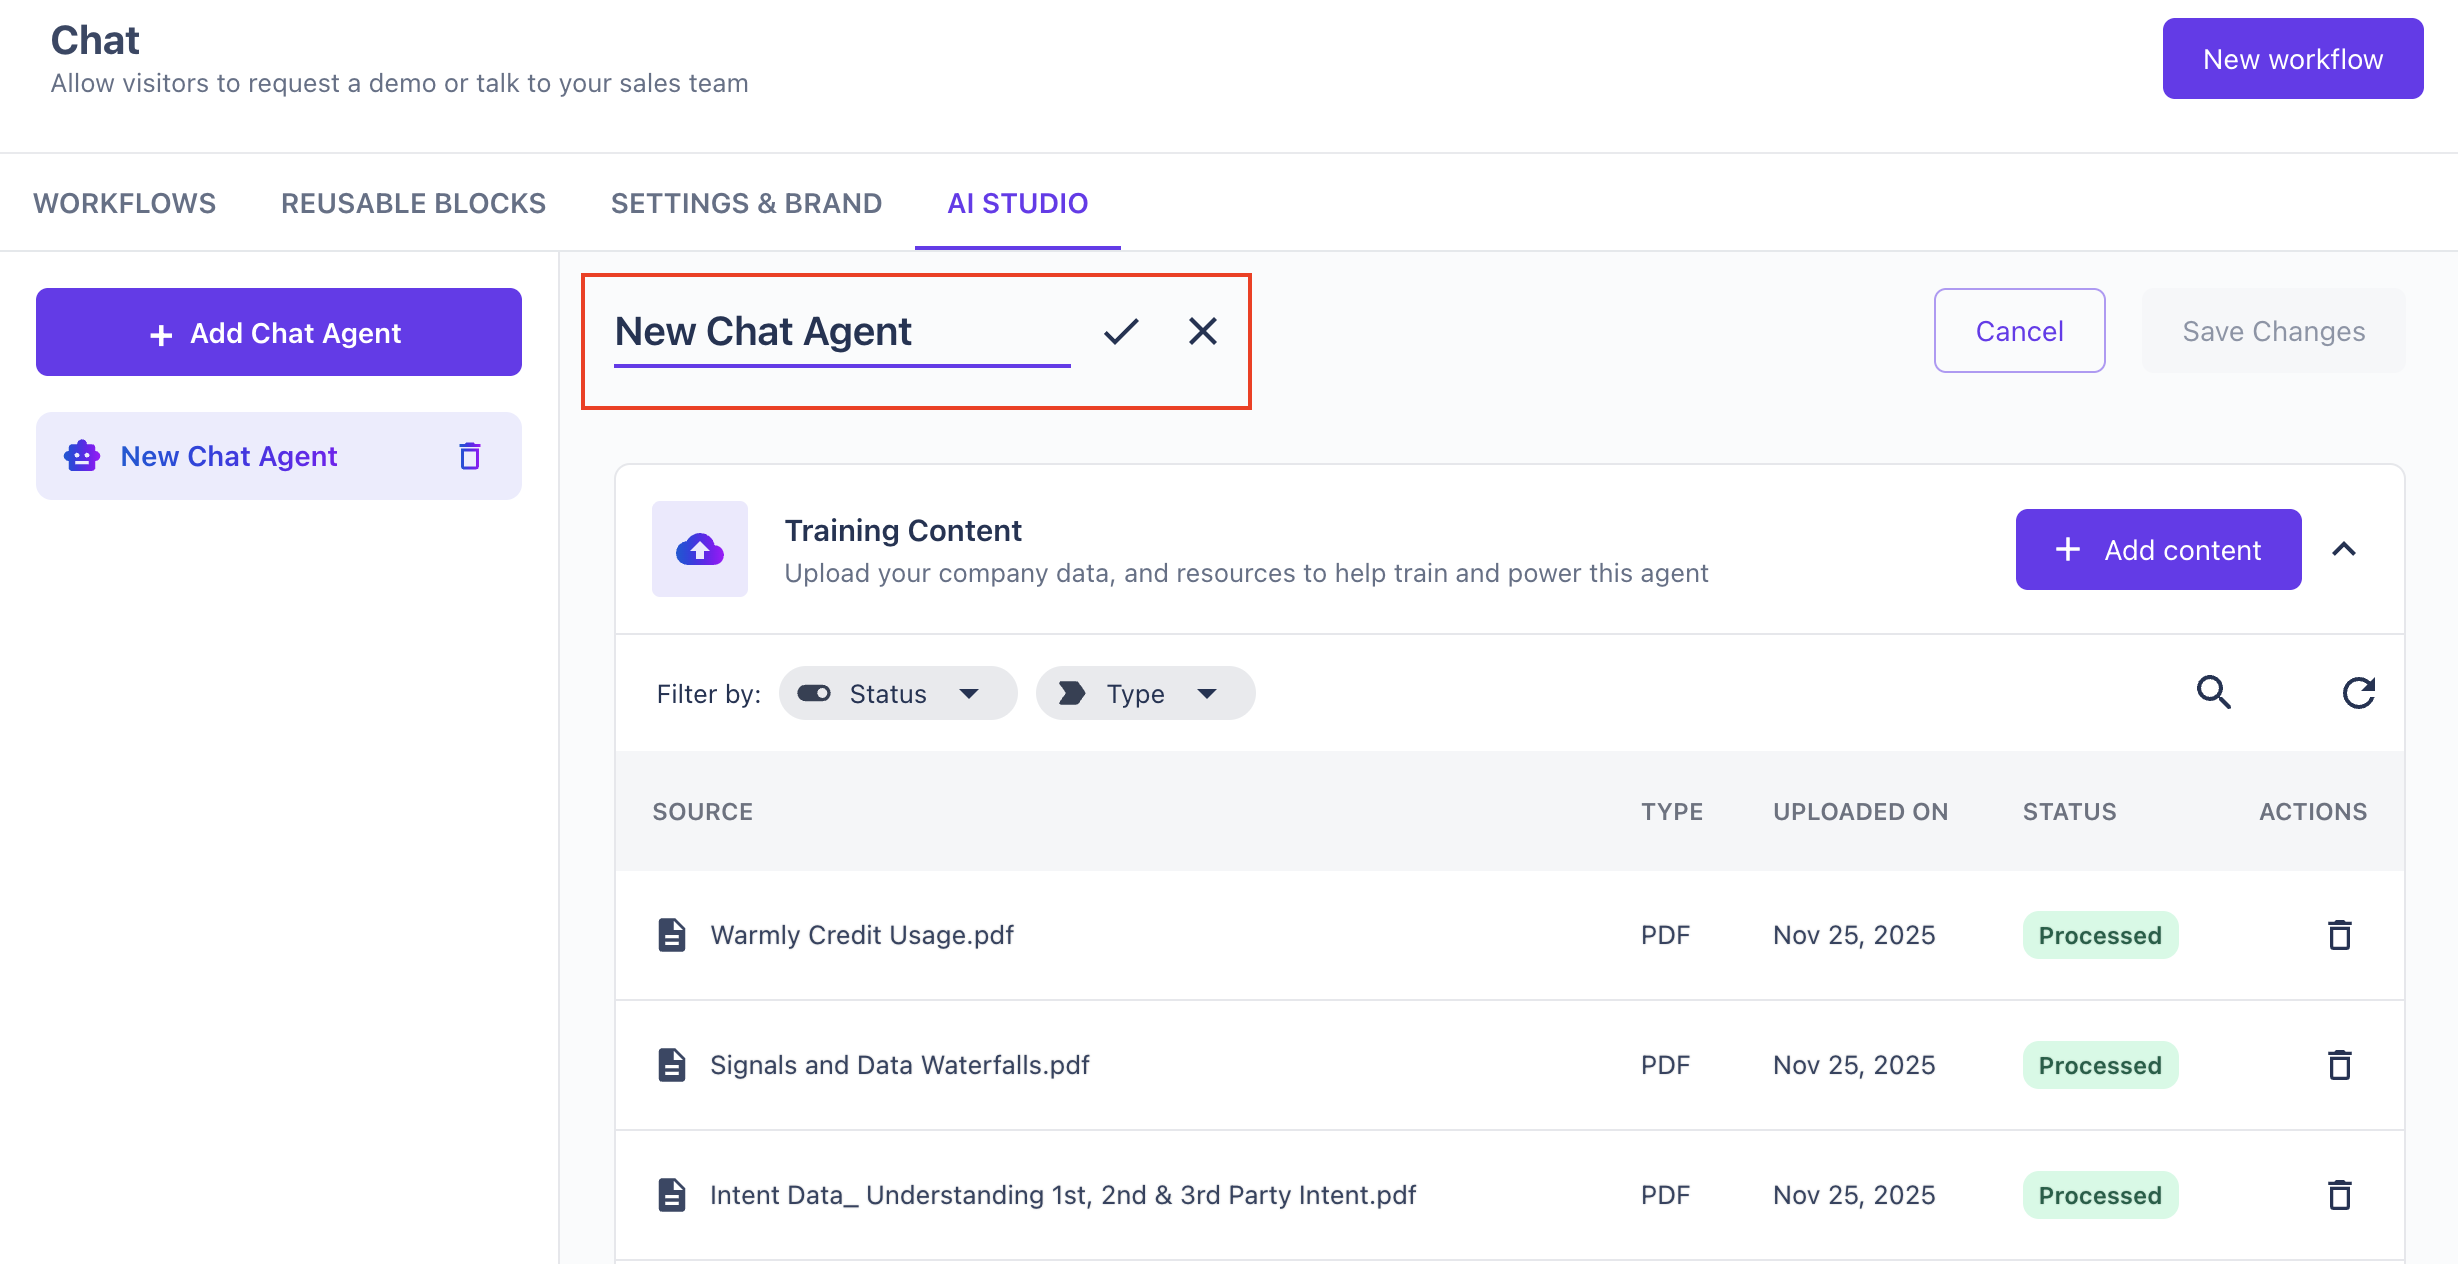The height and width of the screenshot is (1264, 2458).
Task: Refresh the training content list
Action: coord(2358,692)
